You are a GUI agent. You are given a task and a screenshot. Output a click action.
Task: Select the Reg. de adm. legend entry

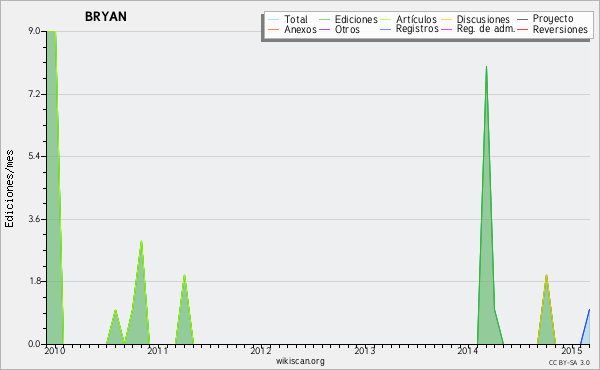pyautogui.click(x=478, y=29)
